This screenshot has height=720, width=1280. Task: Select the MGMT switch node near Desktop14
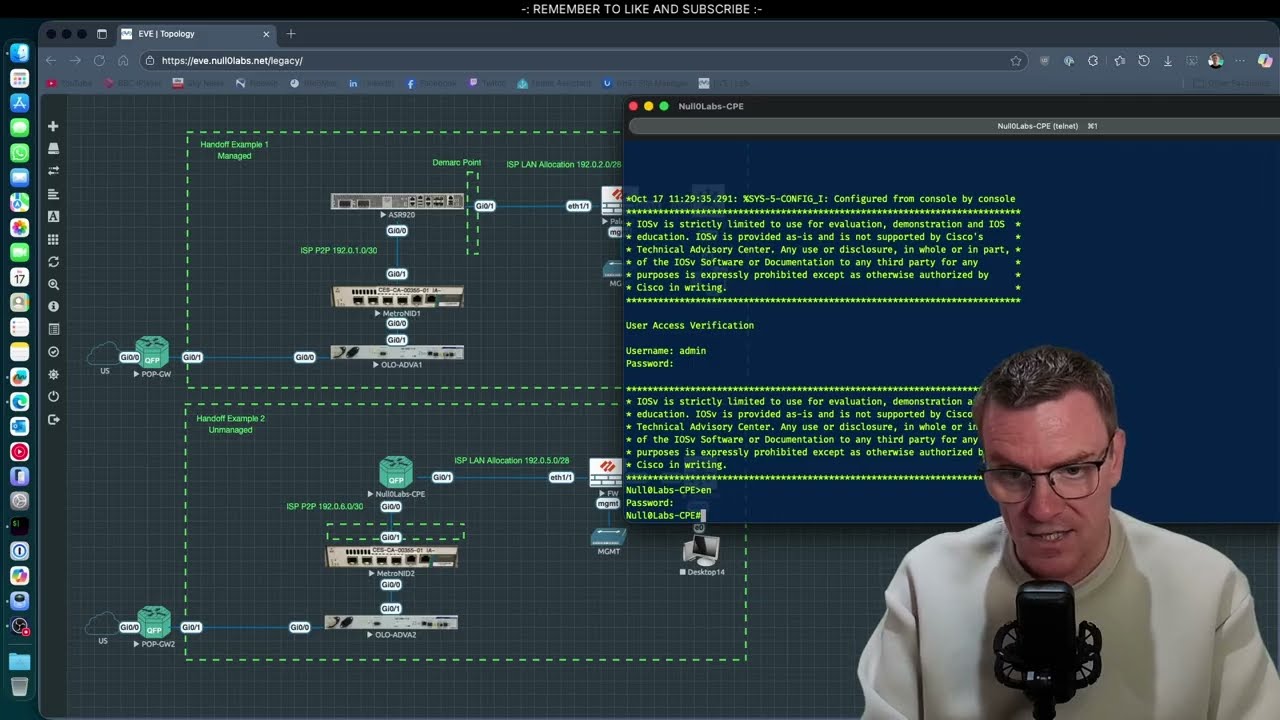point(608,537)
